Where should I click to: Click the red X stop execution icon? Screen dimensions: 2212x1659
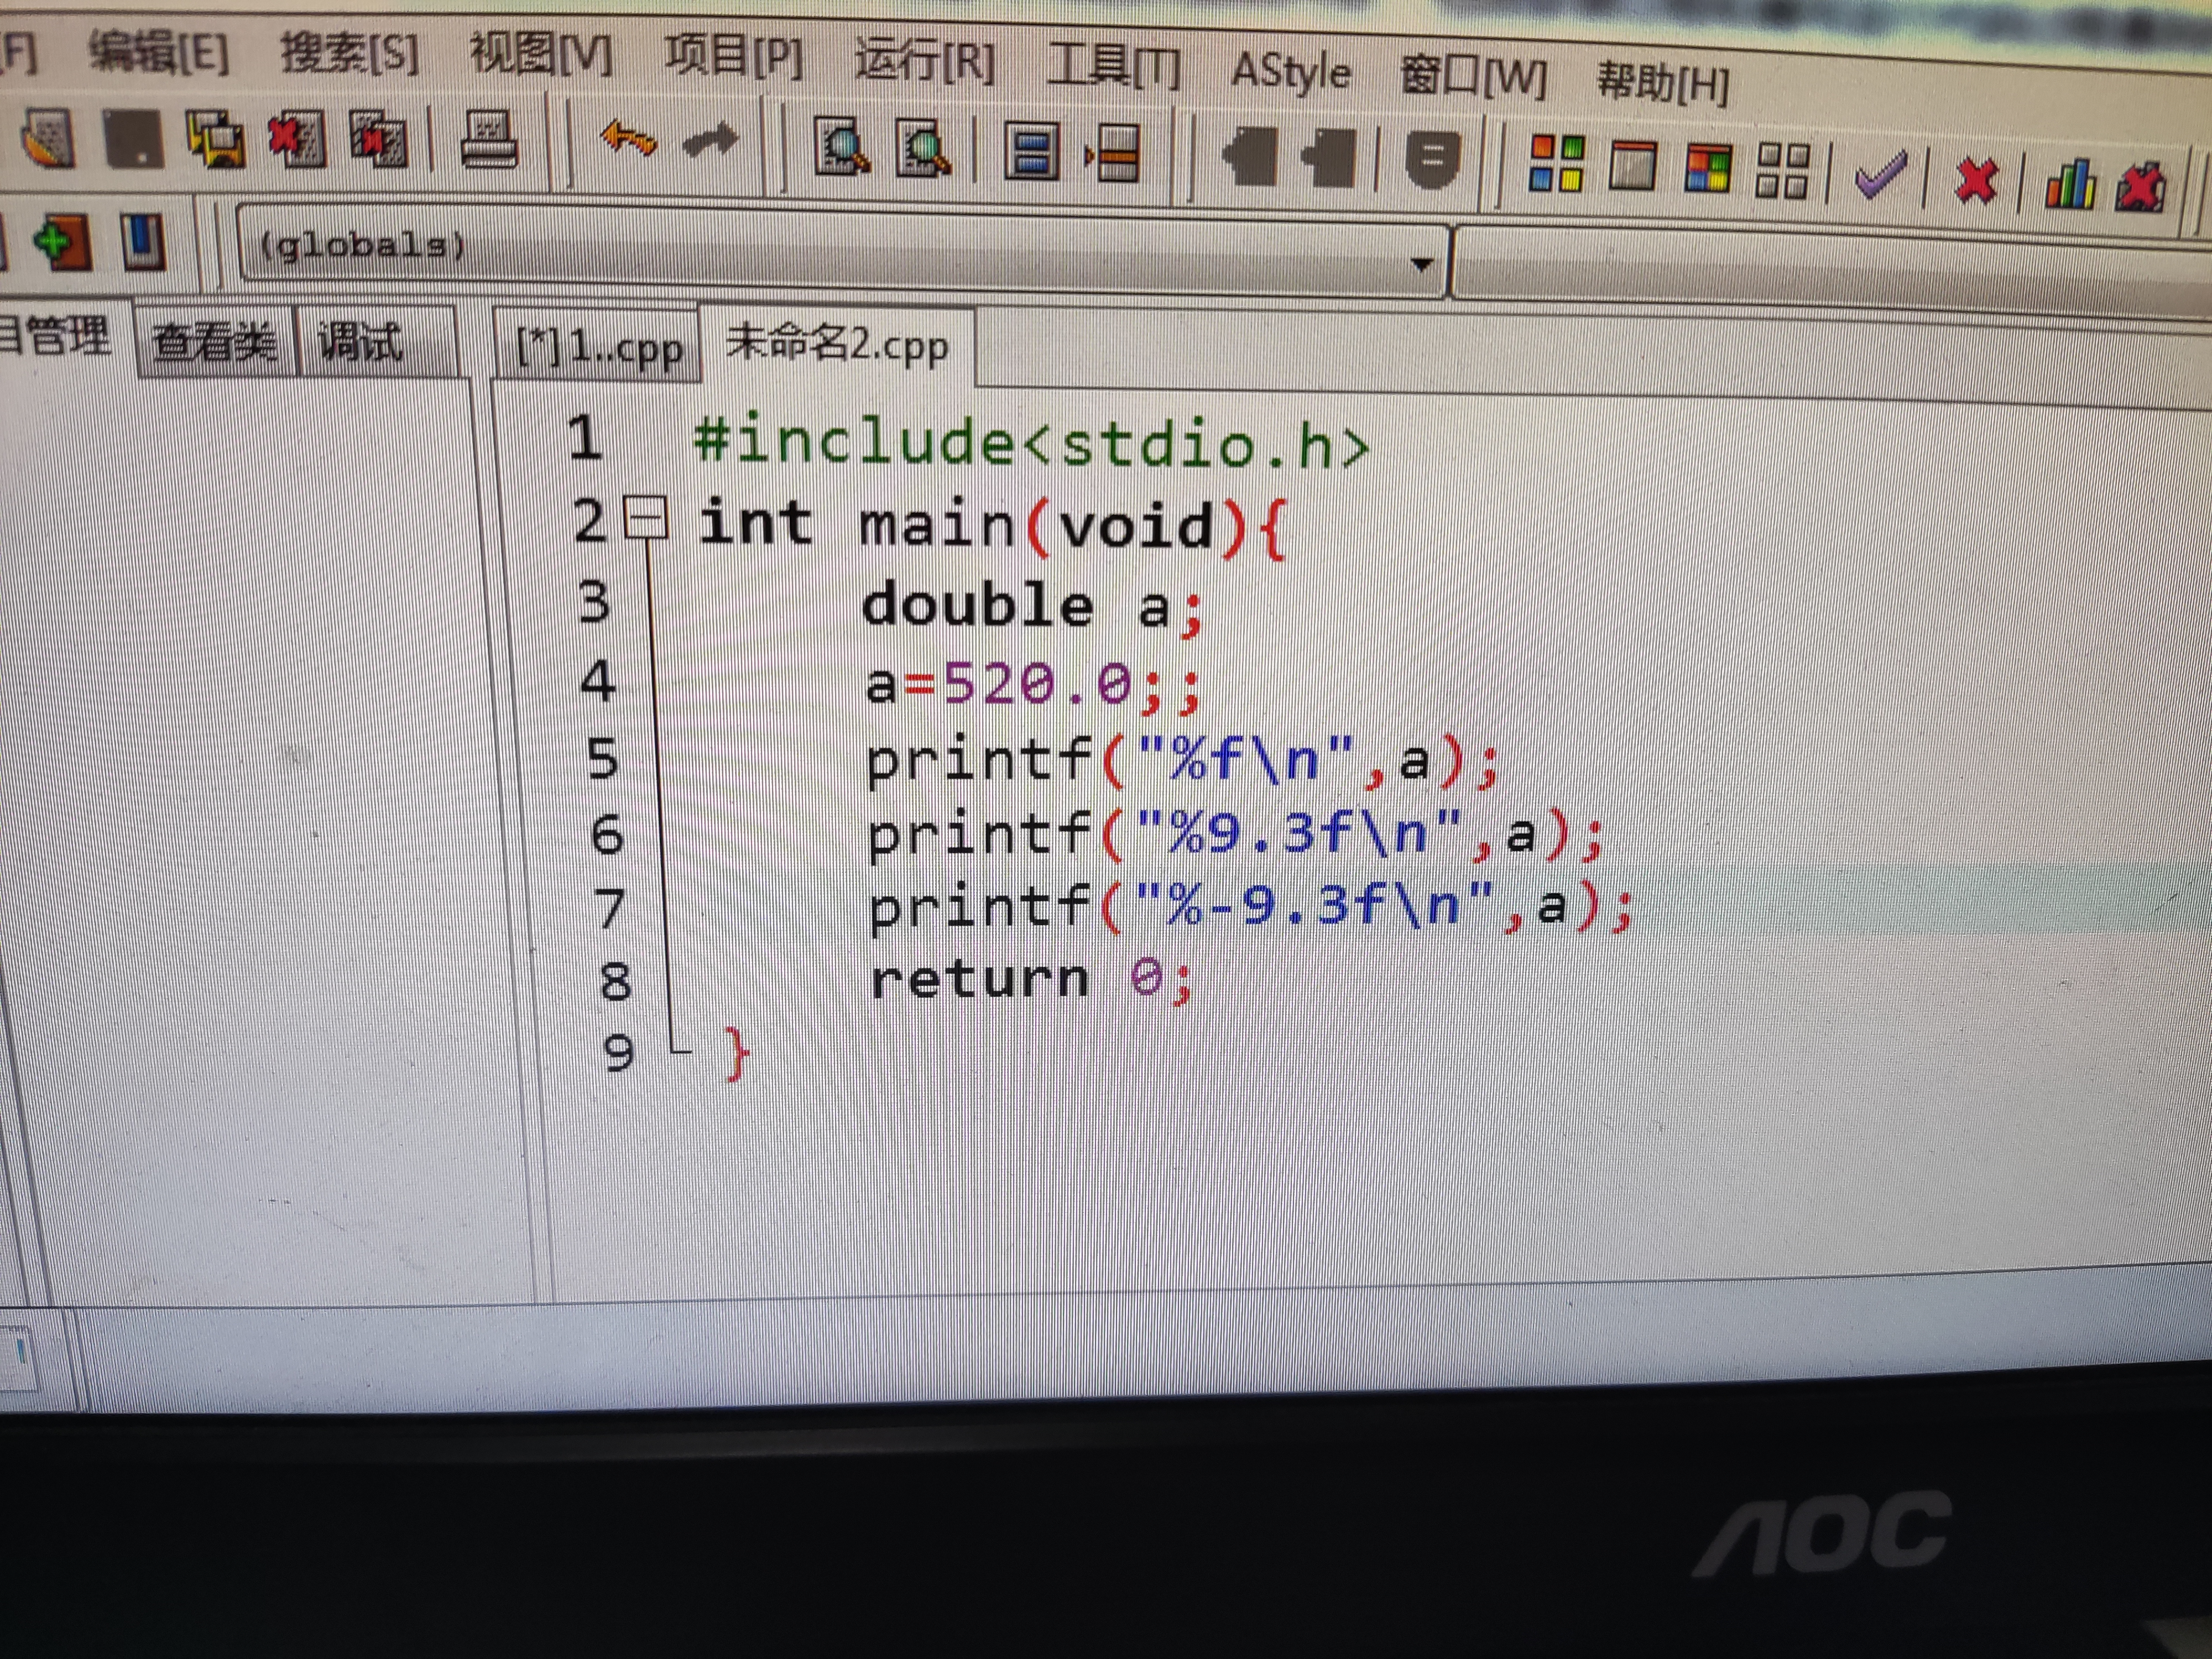pos(1975,180)
